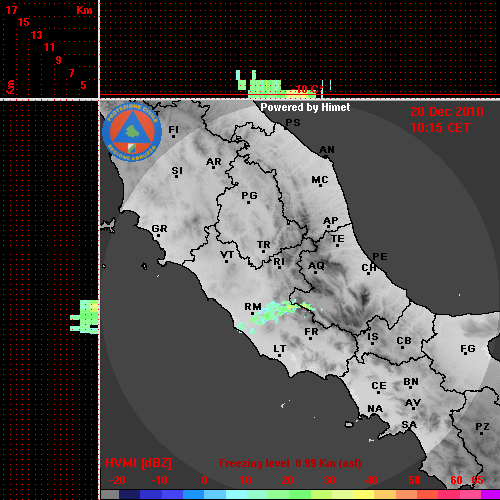The image size is (500, 500).
Task: Click the MC city label
Action: (320, 180)
